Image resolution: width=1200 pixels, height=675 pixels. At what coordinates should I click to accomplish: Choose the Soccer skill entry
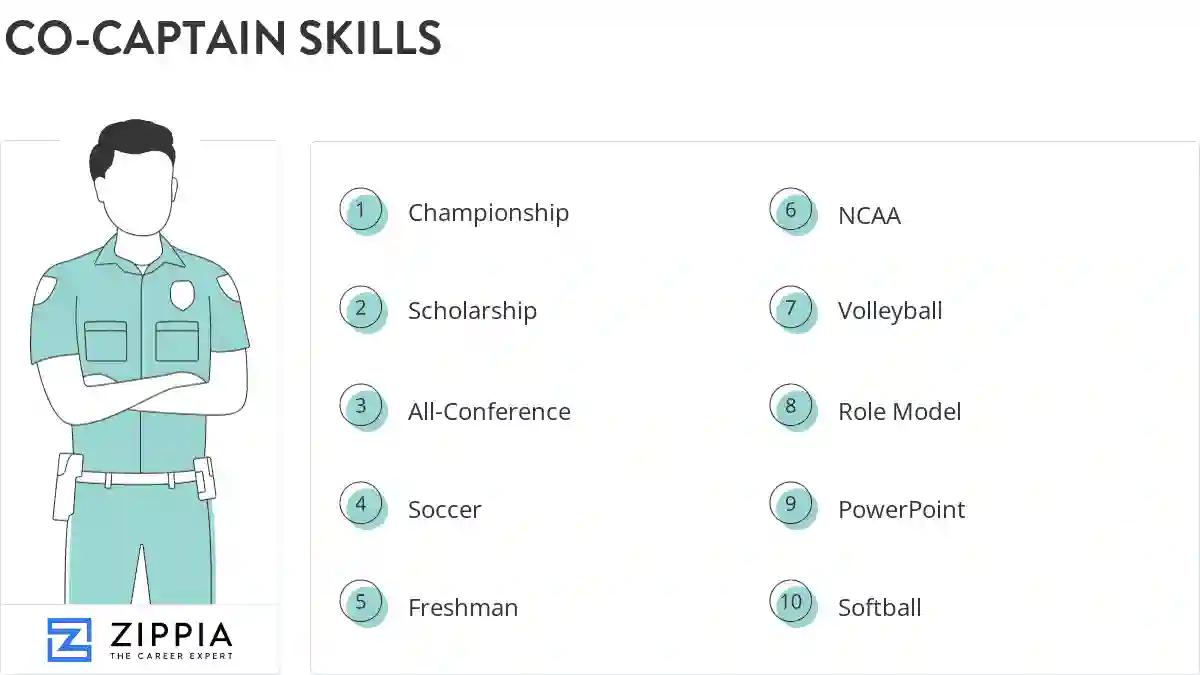click(444, 509)
